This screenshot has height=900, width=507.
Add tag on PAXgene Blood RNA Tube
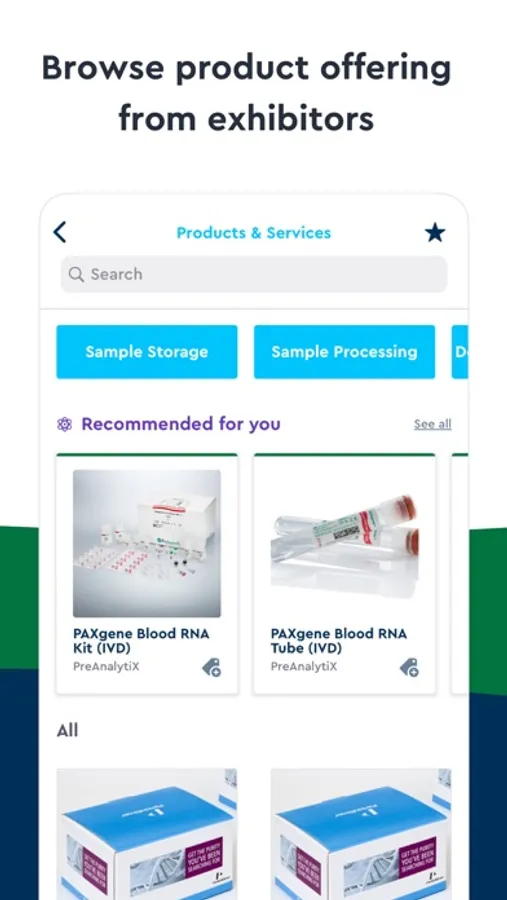pyautogui.click(x=409, y=668)
